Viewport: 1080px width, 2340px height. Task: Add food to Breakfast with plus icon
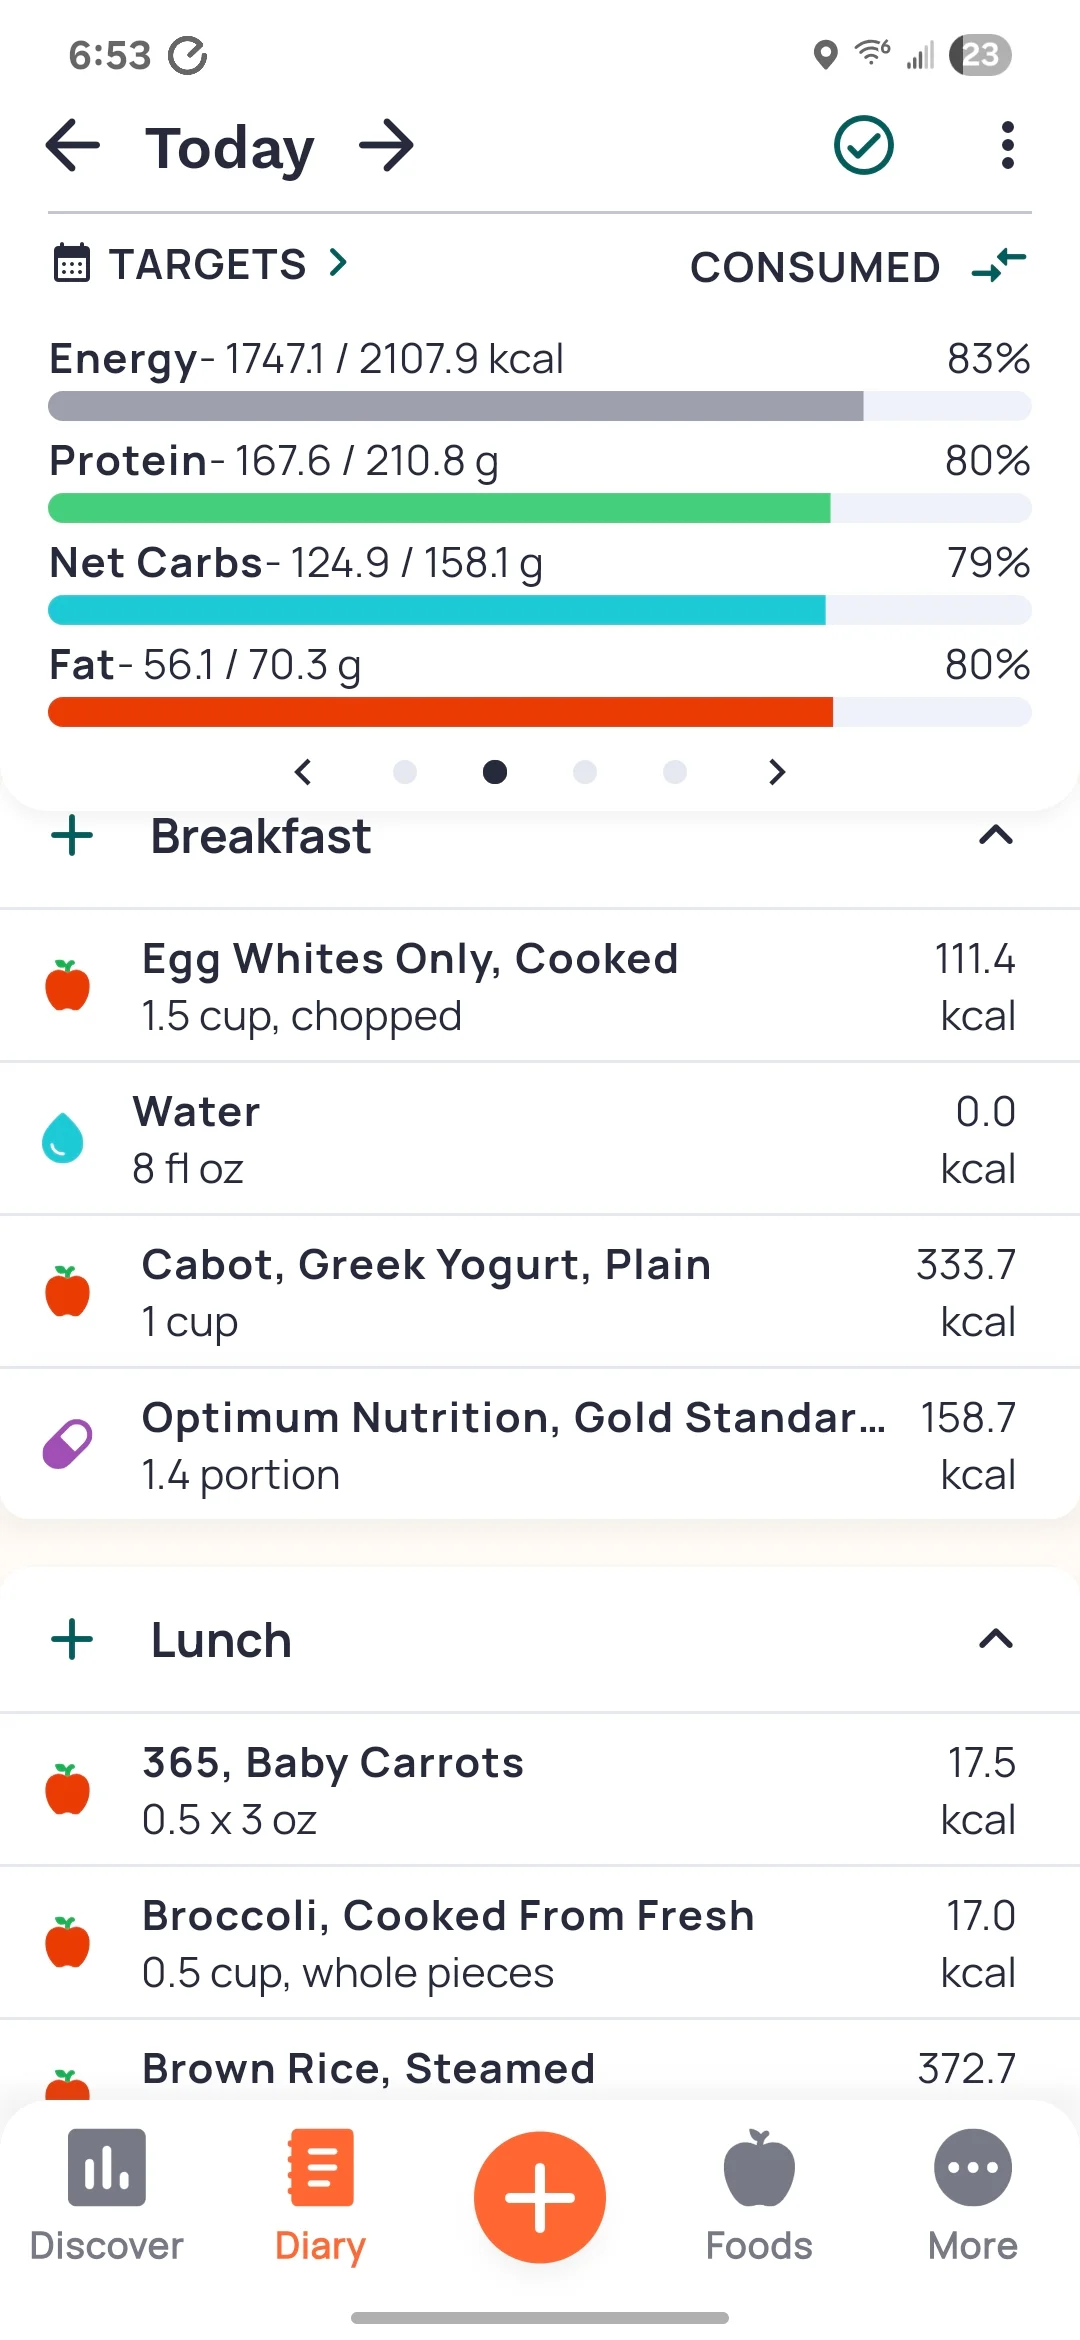pos(72,836)
